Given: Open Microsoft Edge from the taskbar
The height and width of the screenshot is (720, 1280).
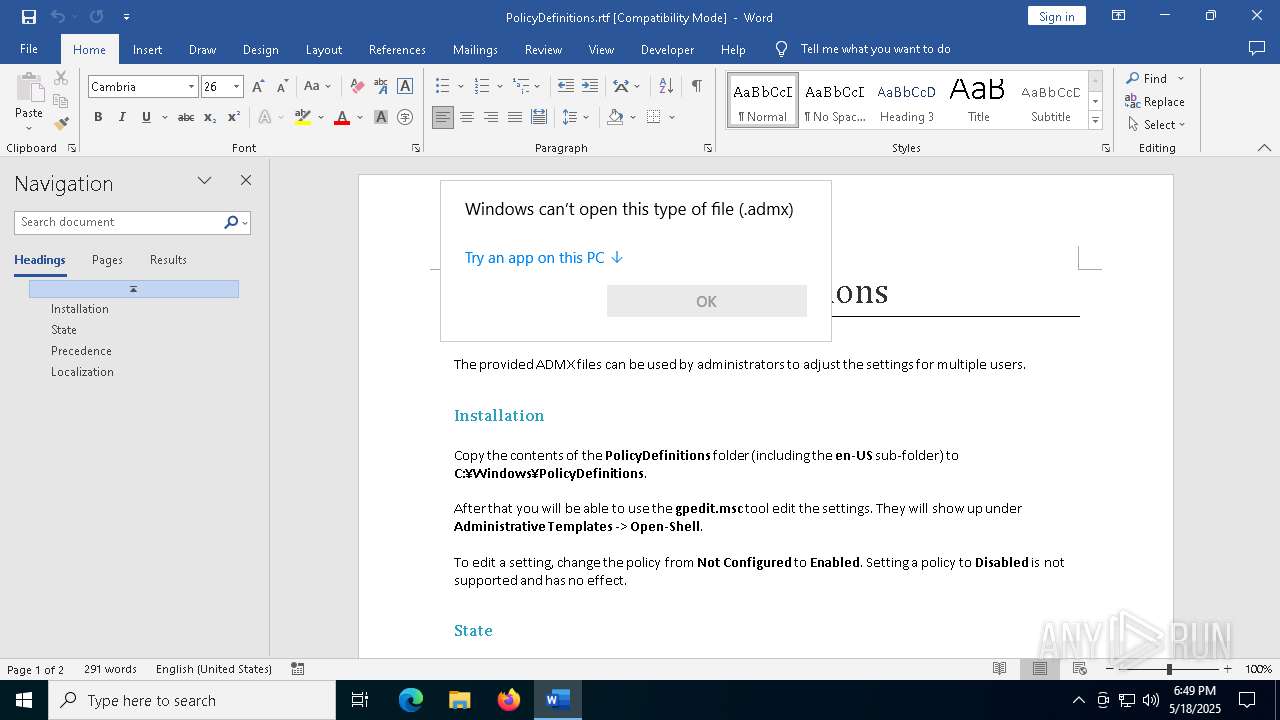Looking at the screenshot, I should coord(411,700).
